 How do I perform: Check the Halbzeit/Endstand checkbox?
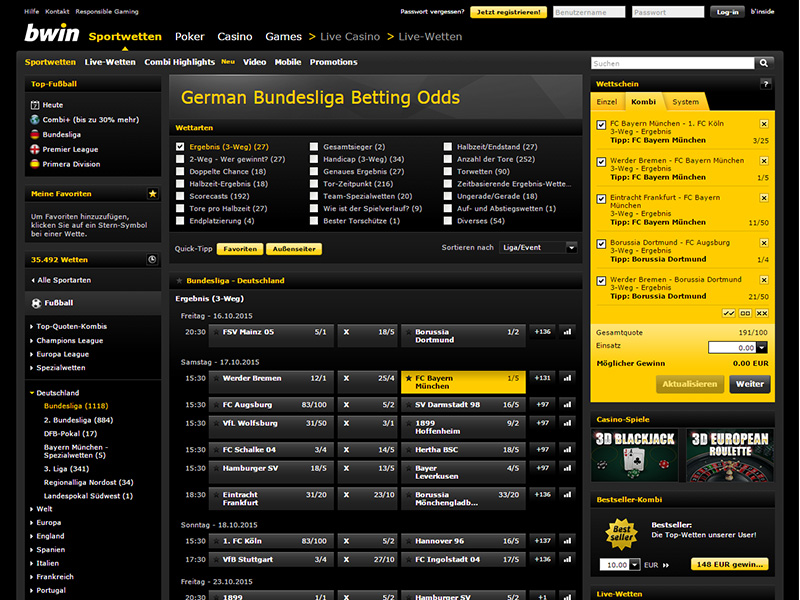click(447, 147)
